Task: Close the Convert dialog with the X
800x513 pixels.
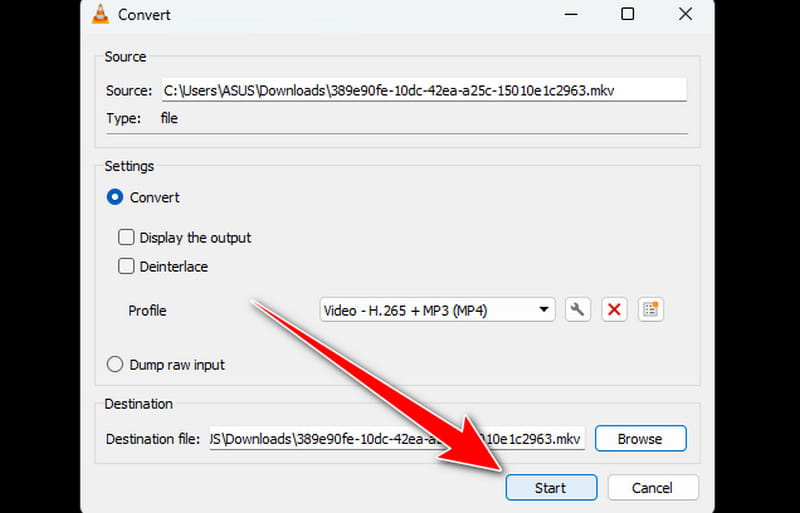Action: tap(685, 14)
